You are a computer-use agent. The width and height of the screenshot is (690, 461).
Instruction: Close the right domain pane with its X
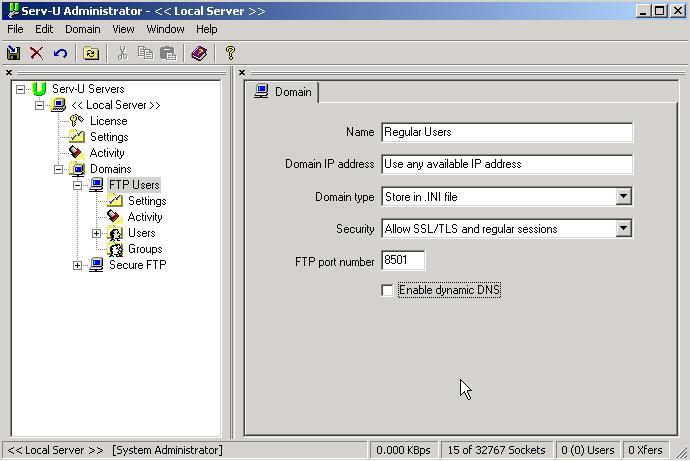coord(242,73)
